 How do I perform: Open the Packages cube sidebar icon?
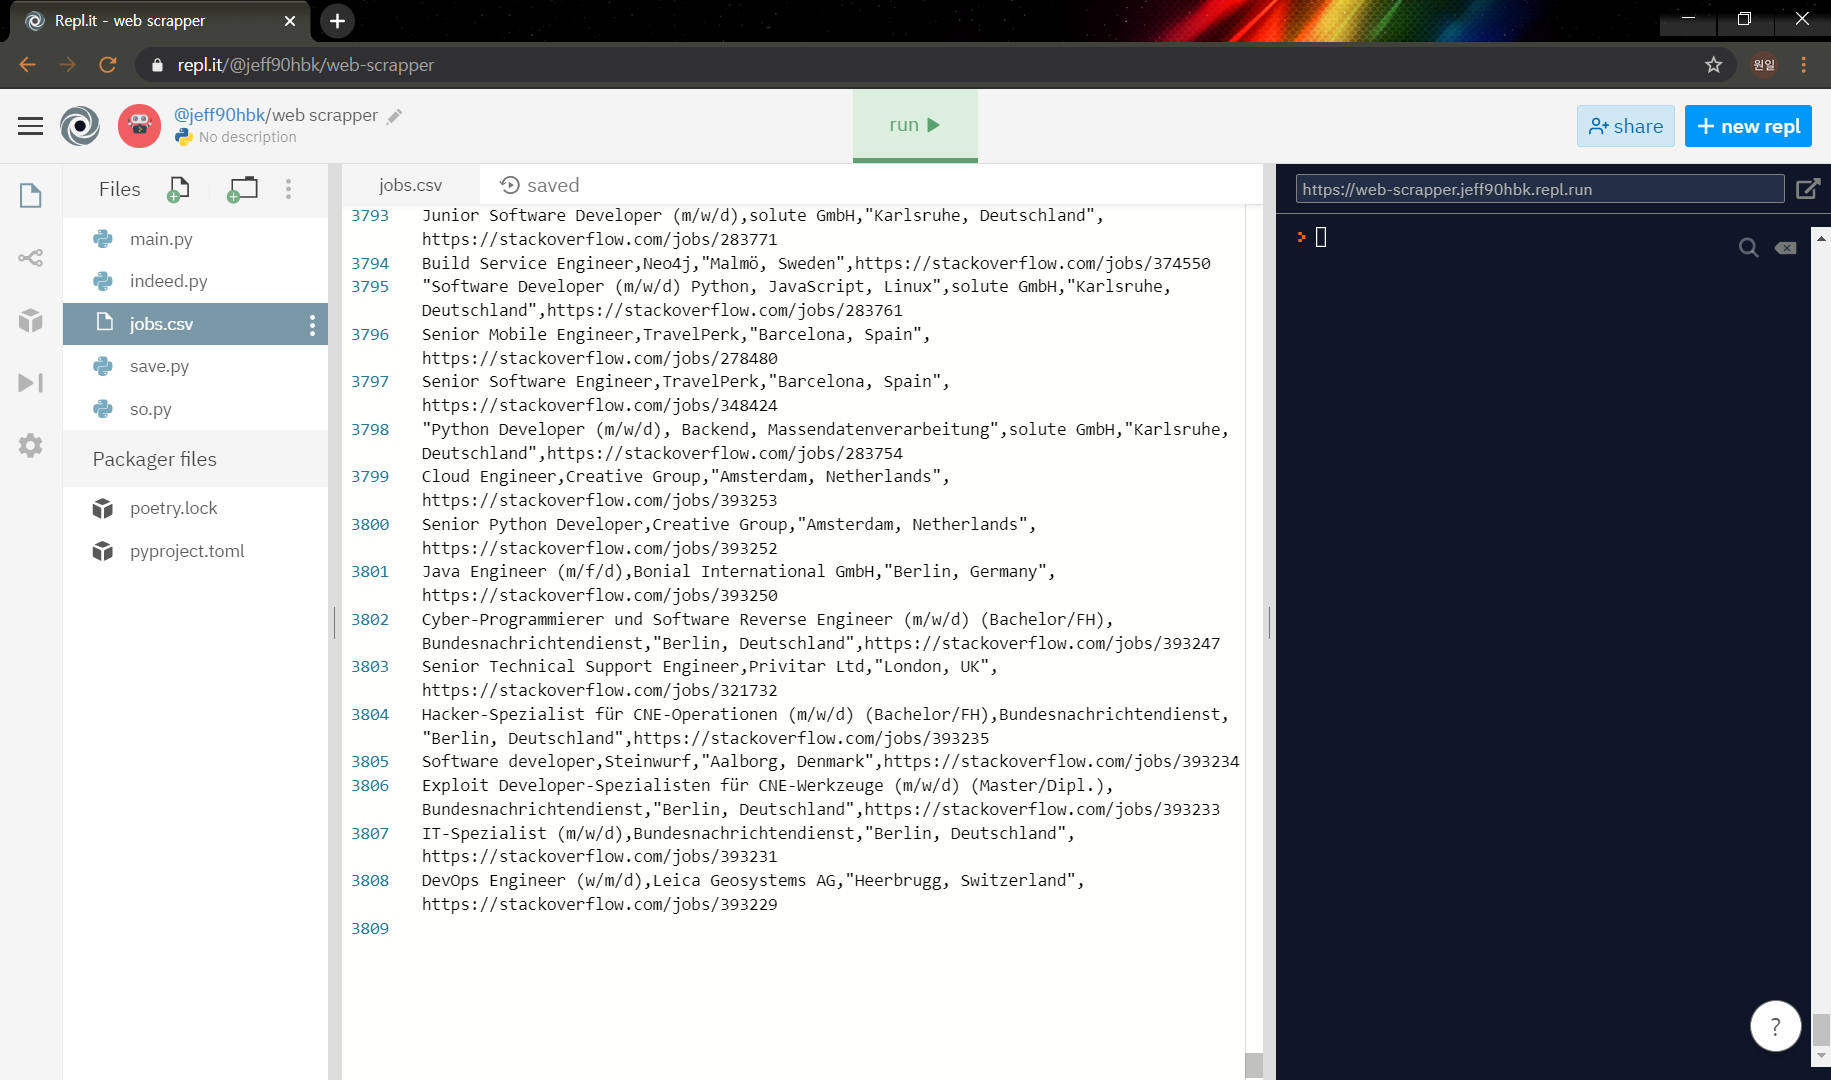pos(31,320)
